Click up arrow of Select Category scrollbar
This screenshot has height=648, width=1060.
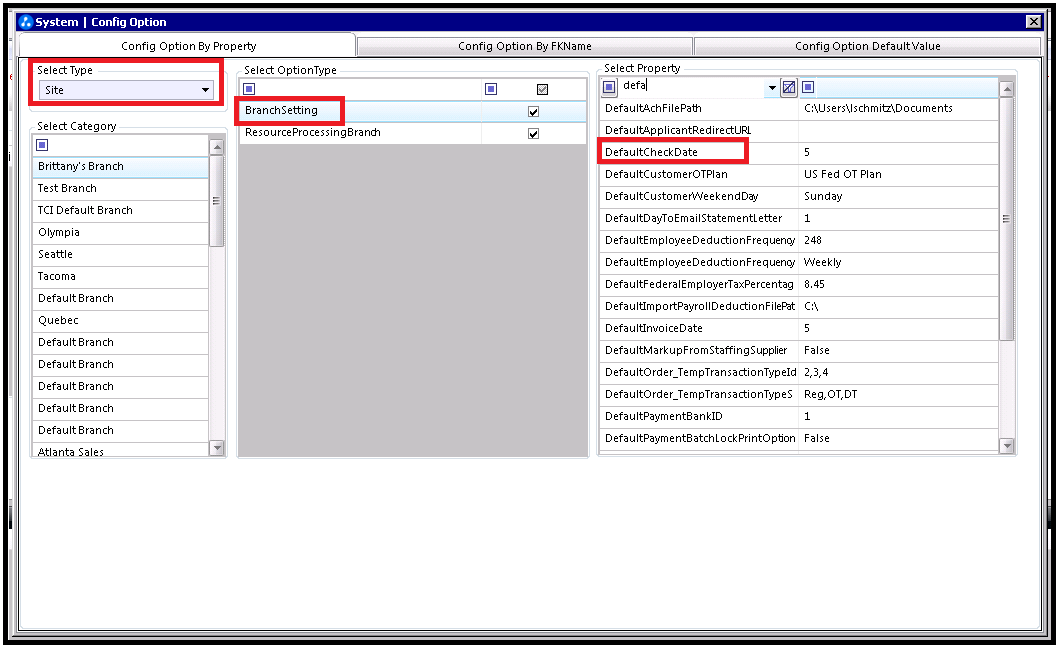(217, 147)
